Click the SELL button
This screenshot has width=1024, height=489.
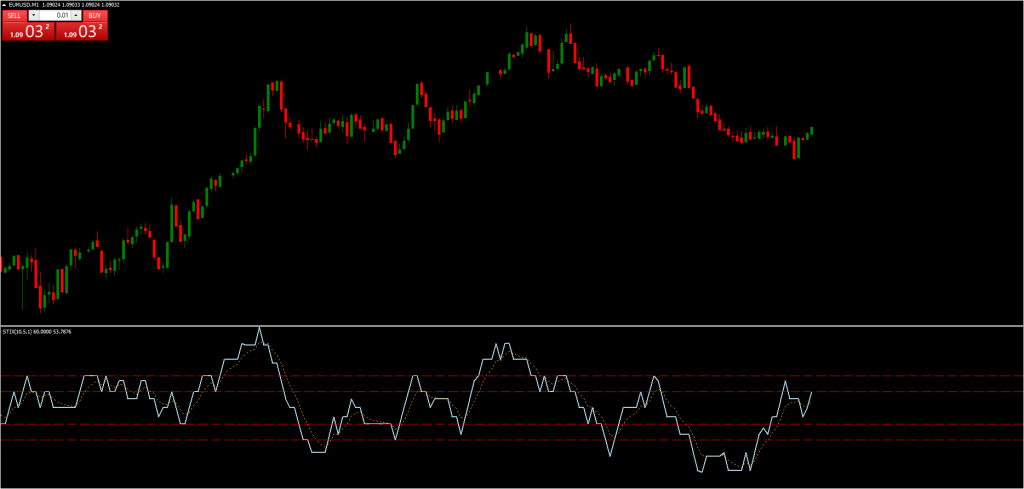[x=14, y=16]
